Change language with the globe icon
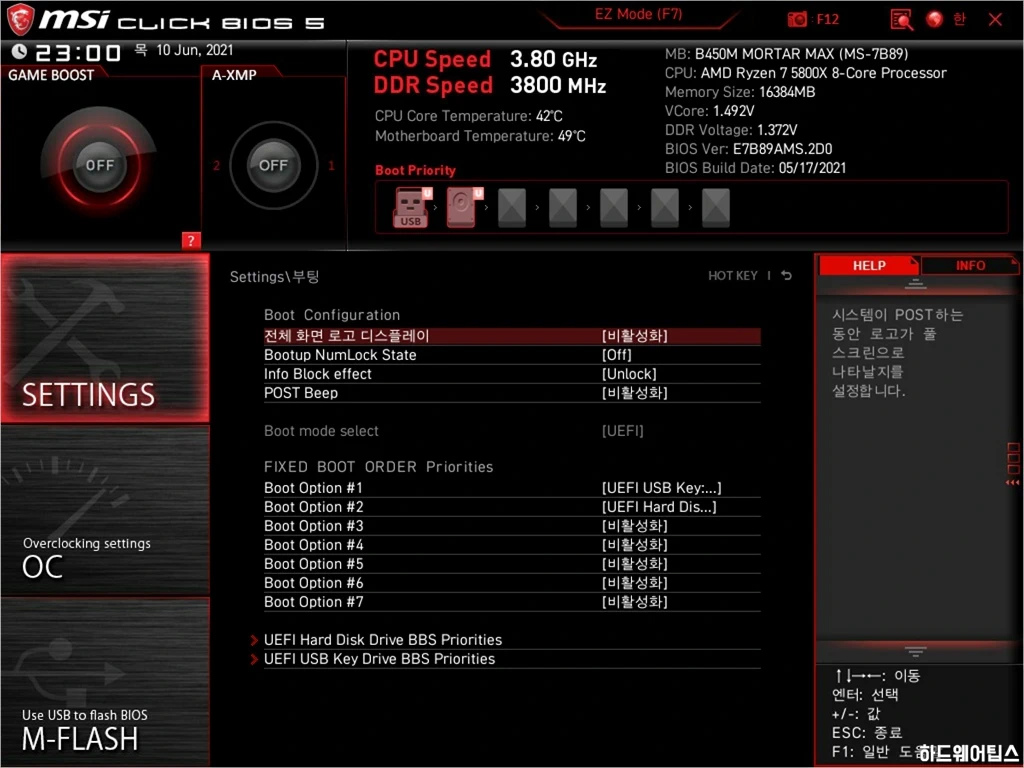The image size is (1024, 768). pos(935,19)
